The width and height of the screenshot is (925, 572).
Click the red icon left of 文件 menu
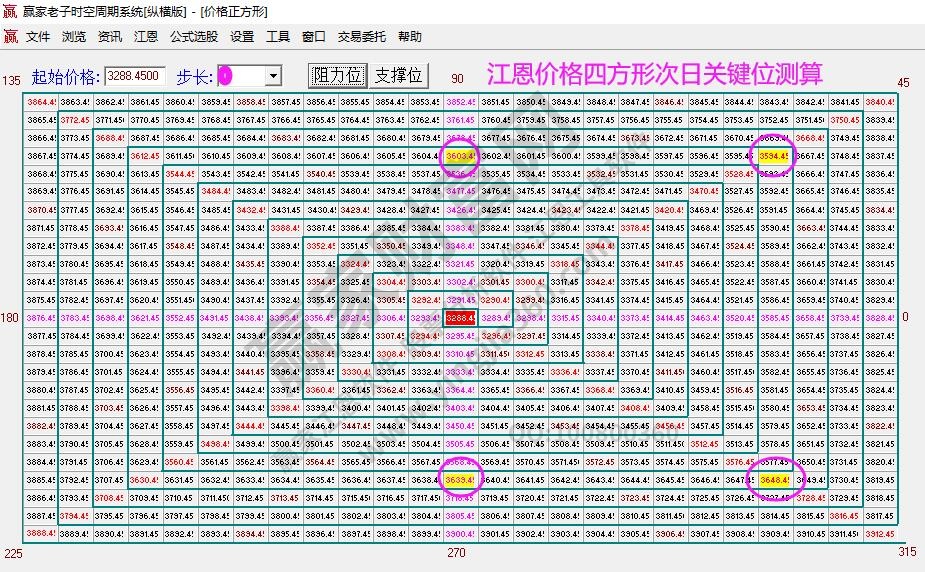coord(10,37)
